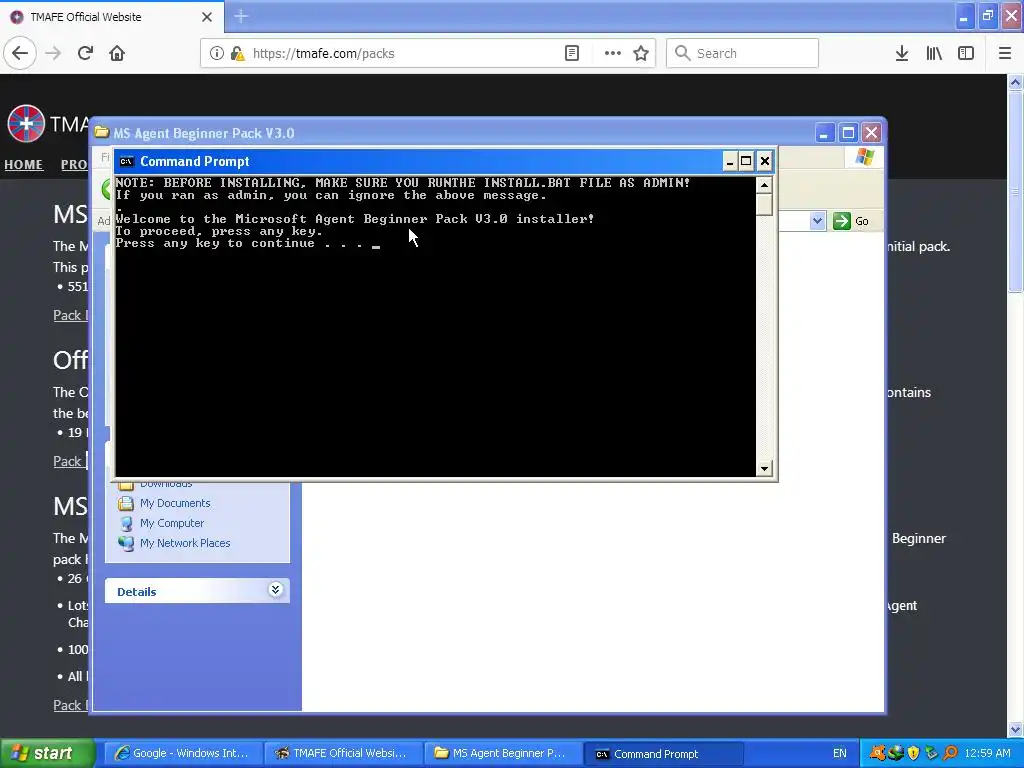Reload the TMAFE page

coord(85,53)
